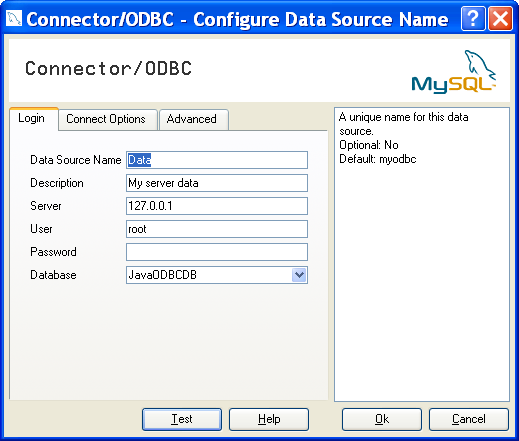The height and width of the screenshot is (441, 519).
Task: Click the title bar application icon
Action: click(x=14, y=18)
